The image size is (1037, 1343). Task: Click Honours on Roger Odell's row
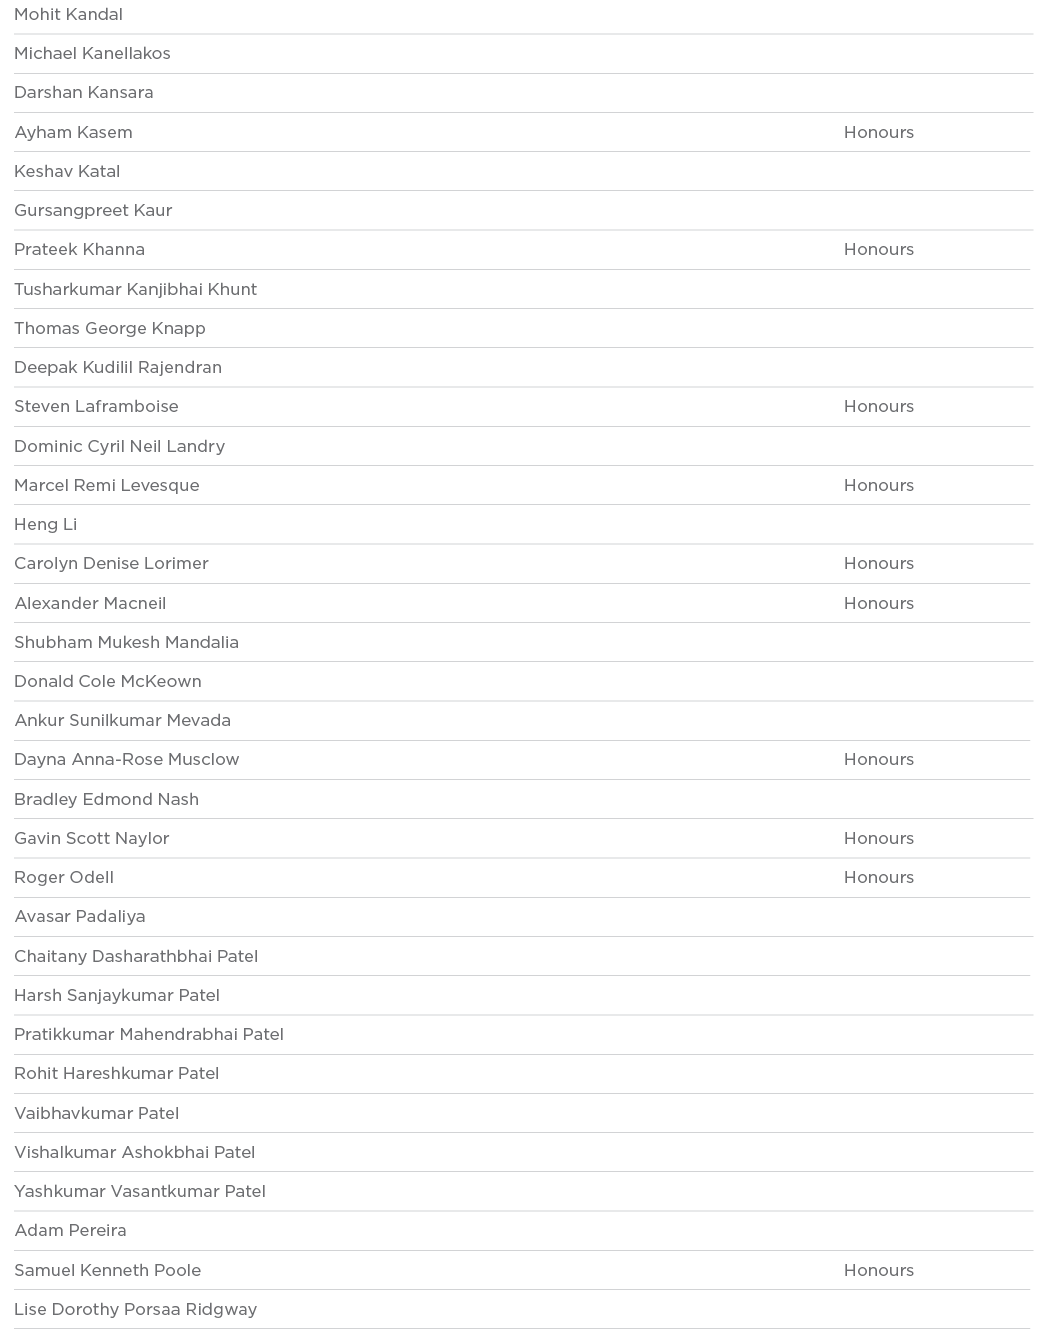[x=878, y=878]
